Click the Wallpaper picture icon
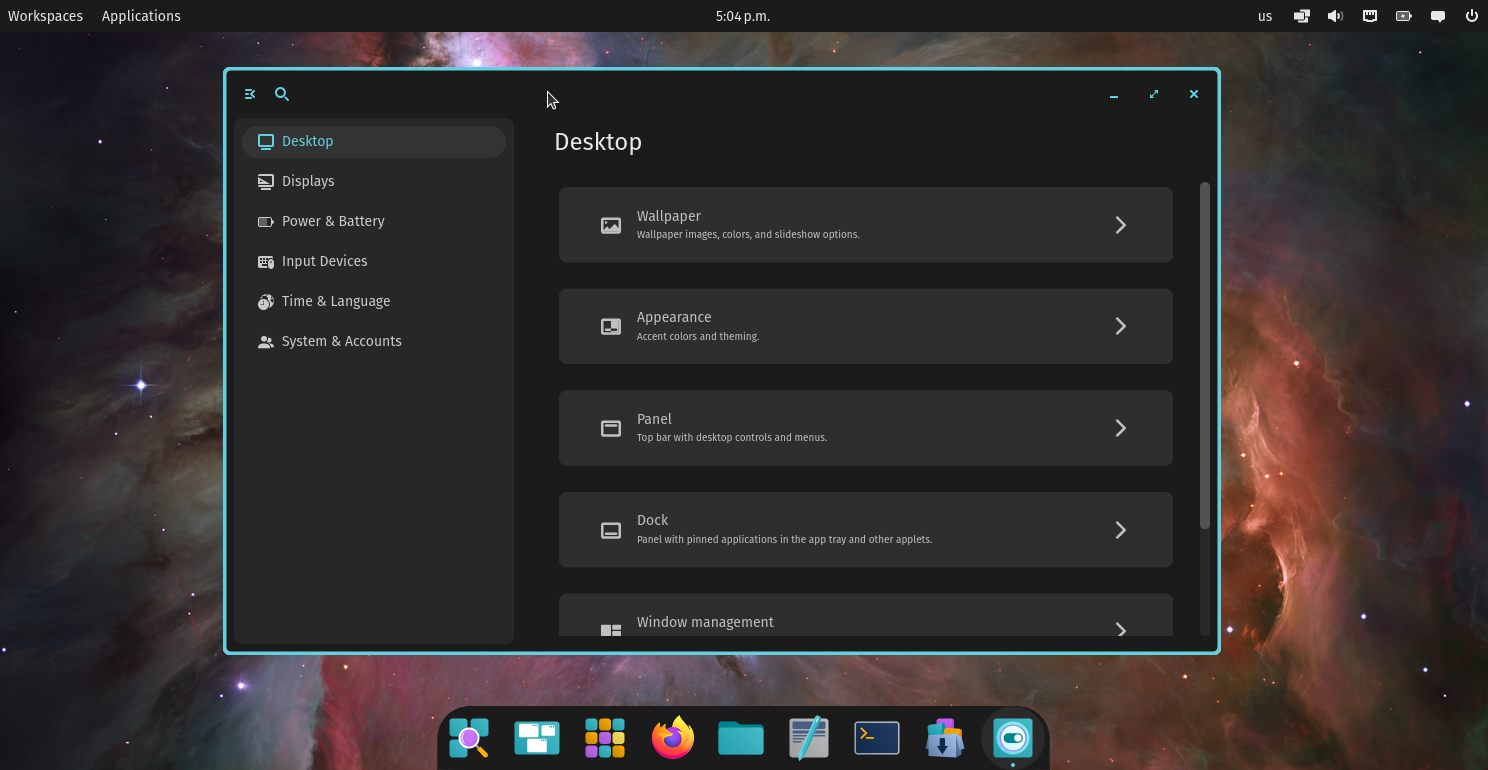This screenshot has width=1488, height=770. tap(611, 225)
